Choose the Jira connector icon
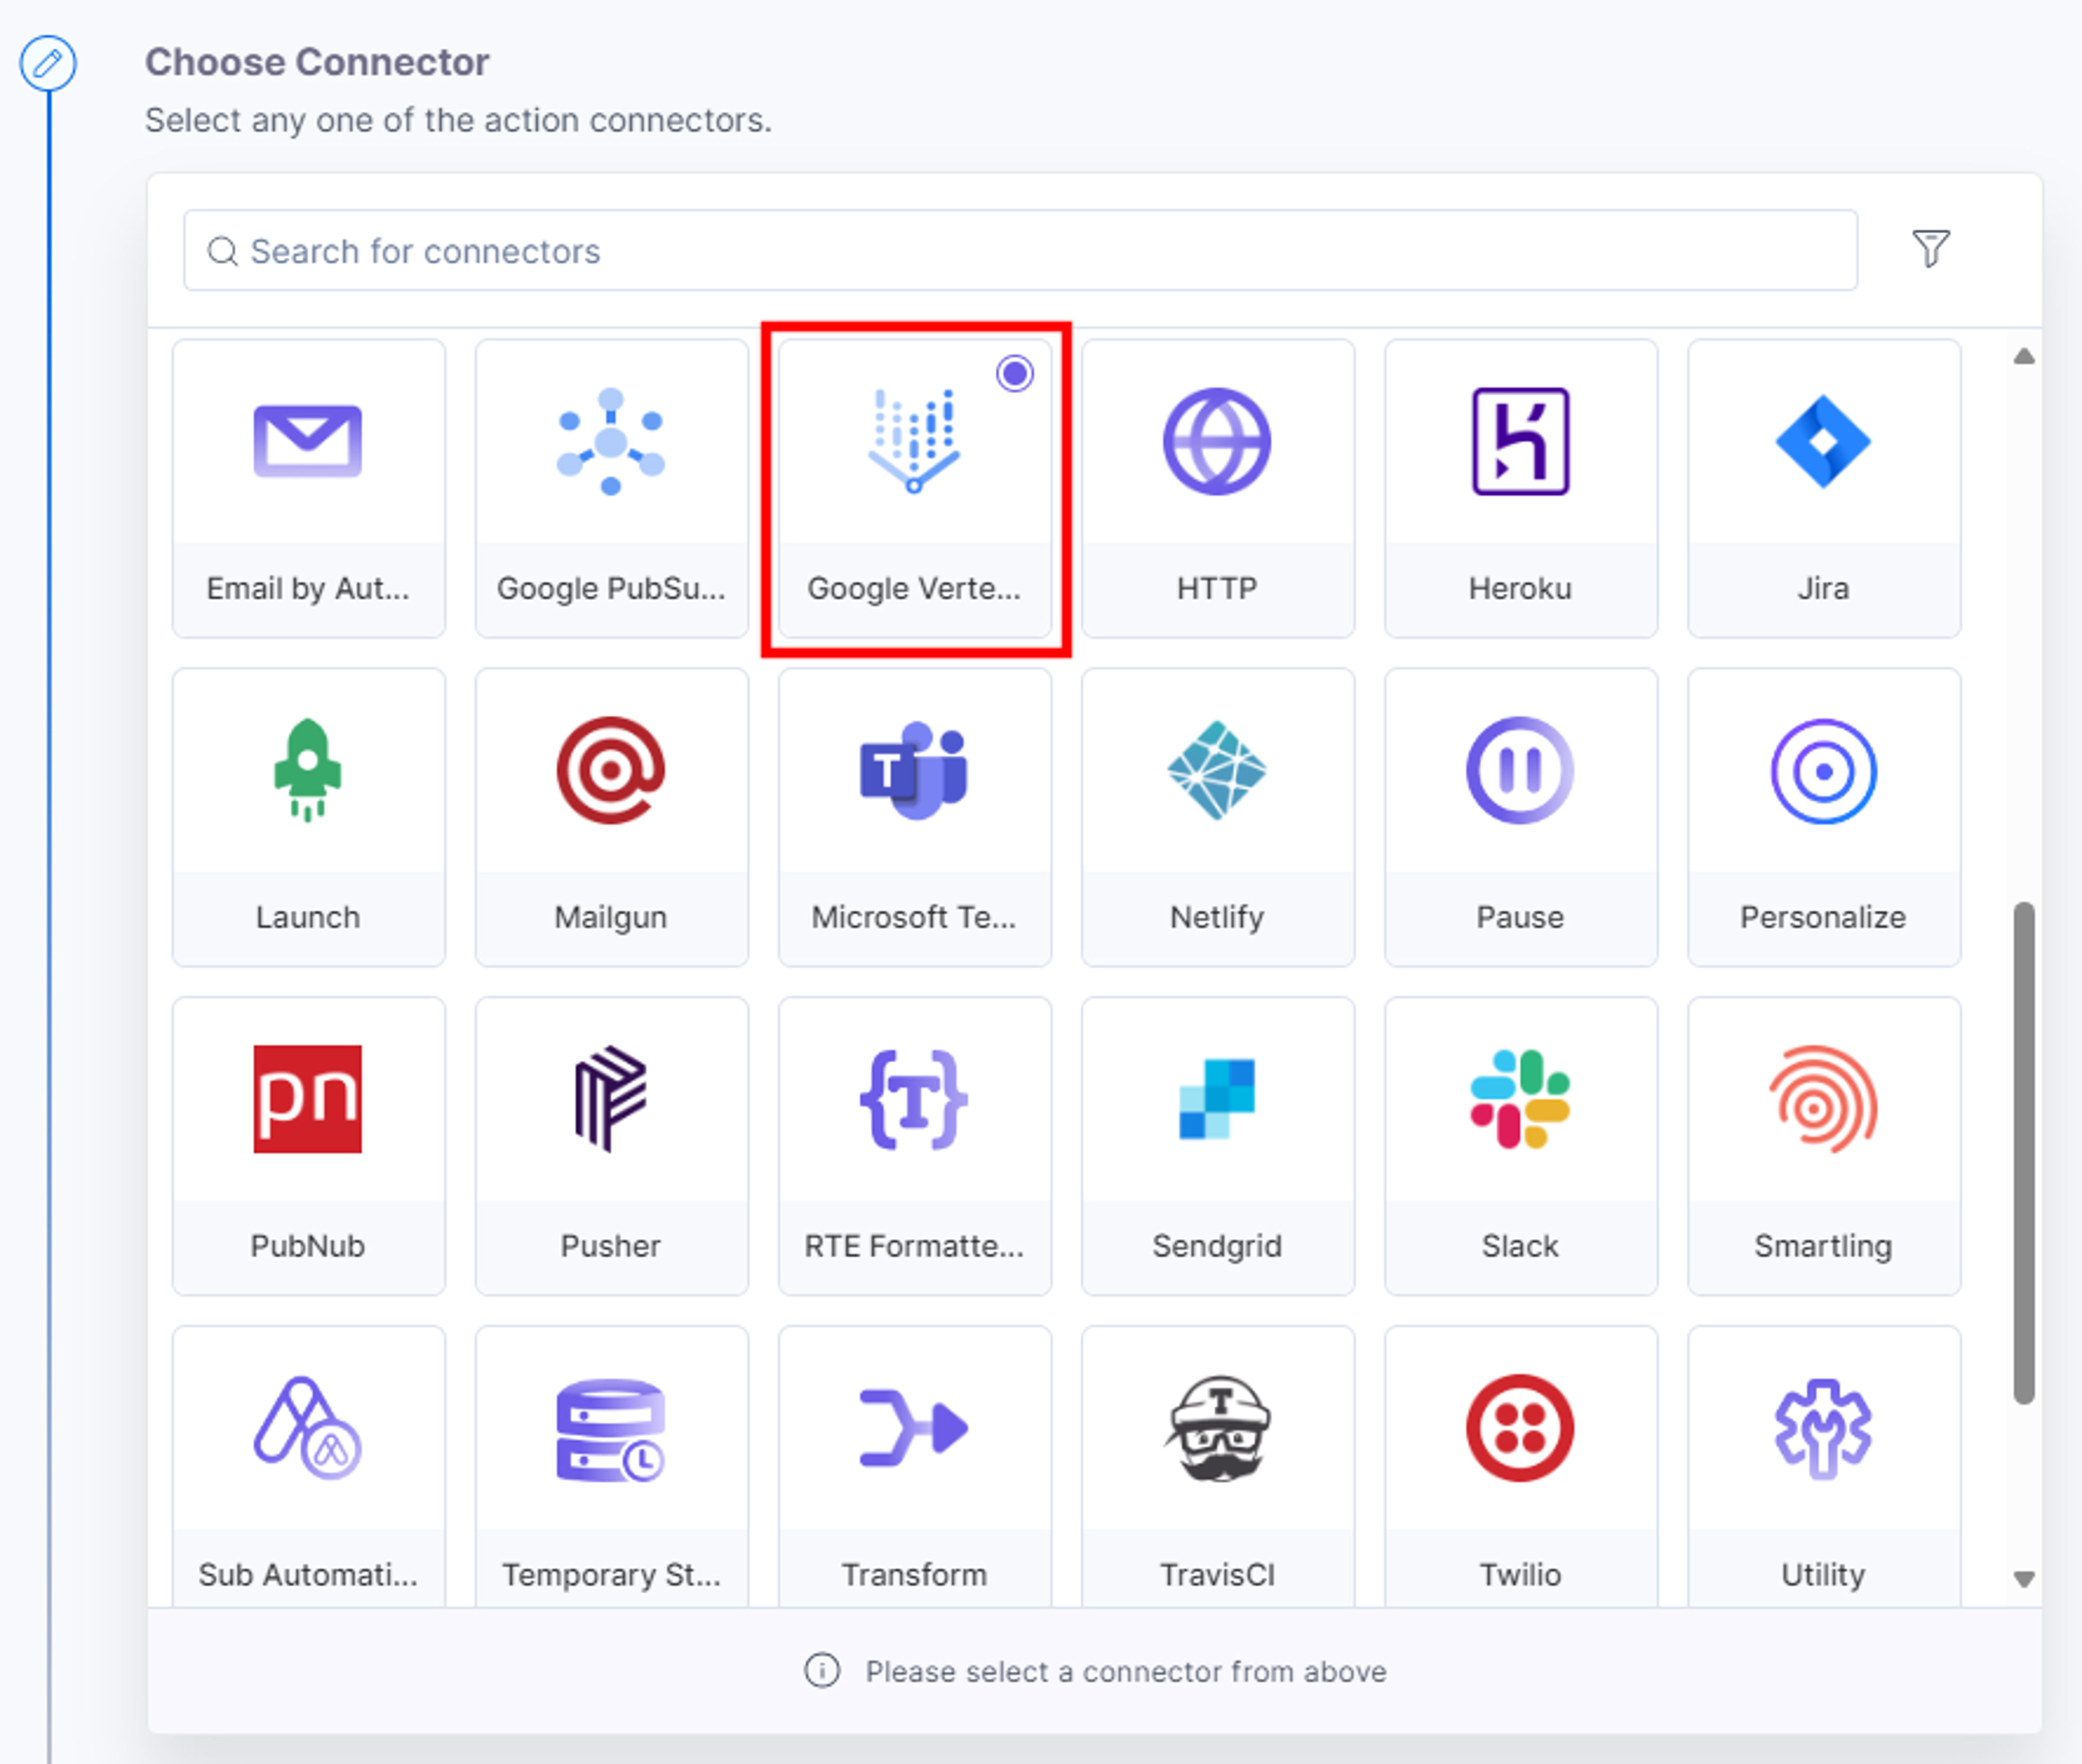The height and width of the screenshot is (1764, 2082). click(x=1823, y=441)
